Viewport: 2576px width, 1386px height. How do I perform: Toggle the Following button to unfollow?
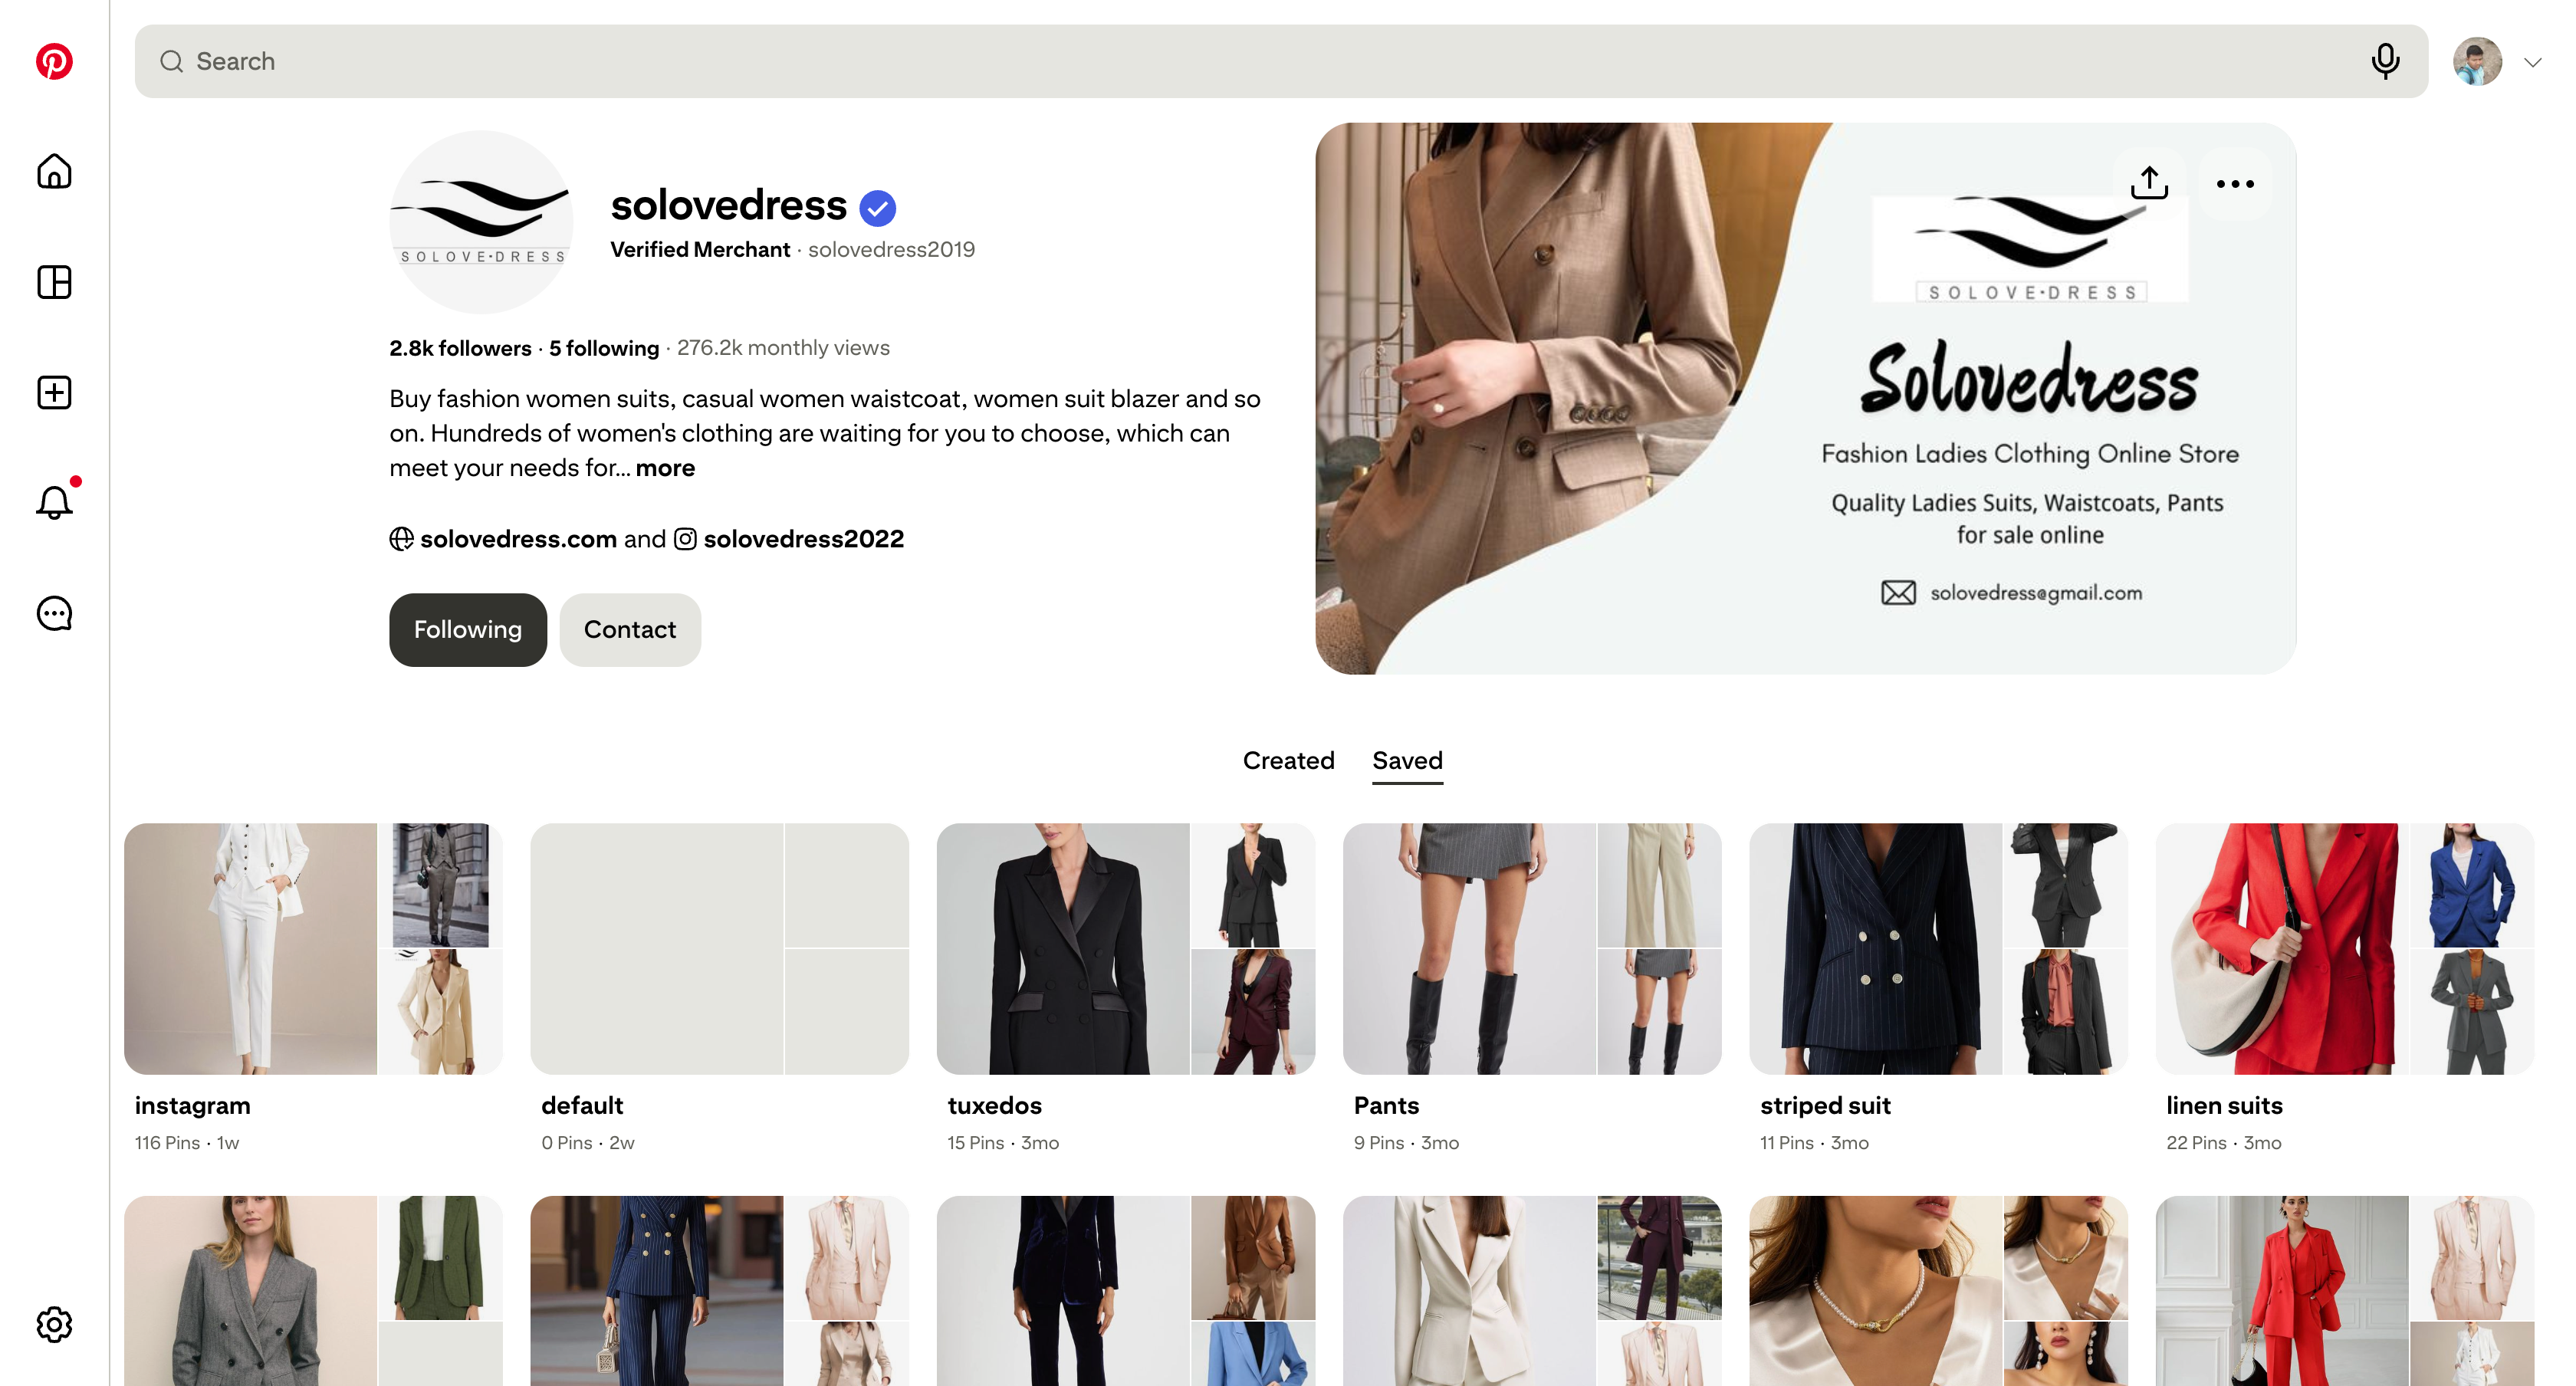(x=468, y=629)
